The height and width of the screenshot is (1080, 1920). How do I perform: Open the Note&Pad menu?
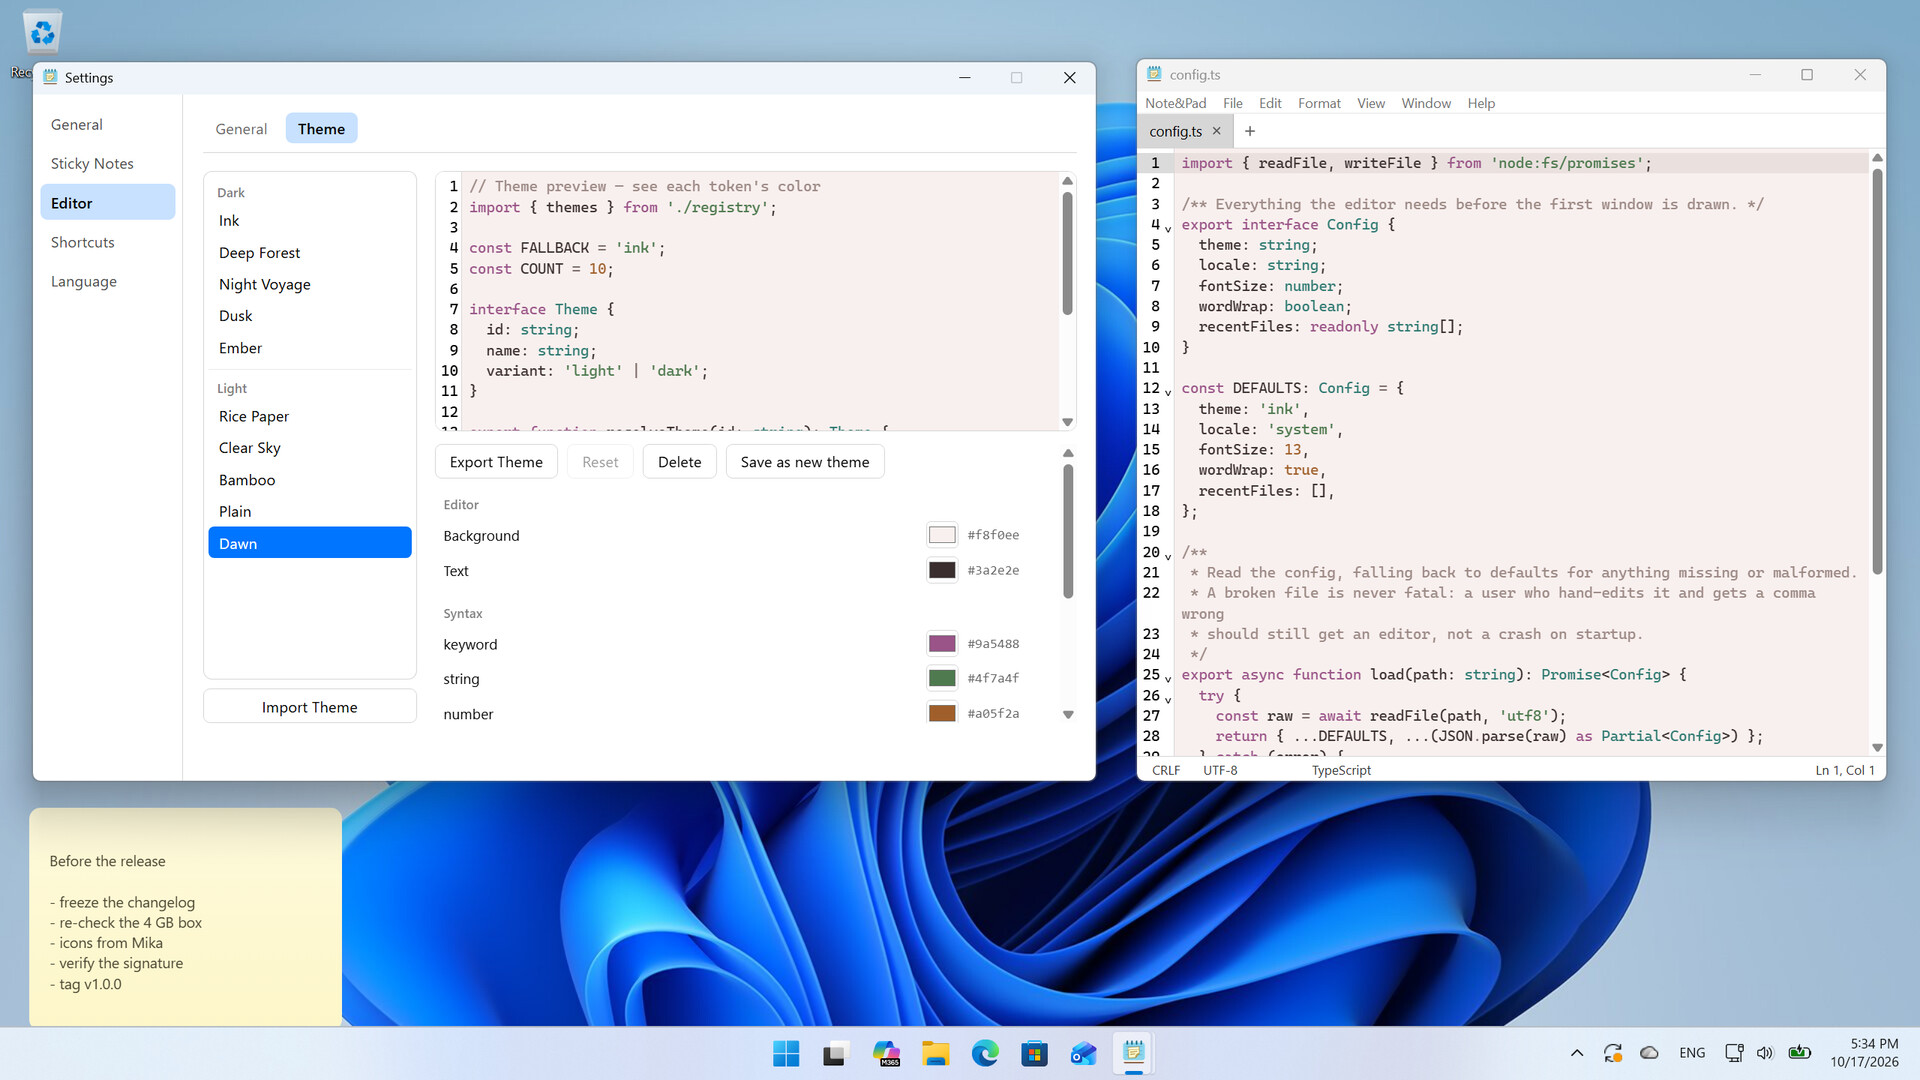1175,103
